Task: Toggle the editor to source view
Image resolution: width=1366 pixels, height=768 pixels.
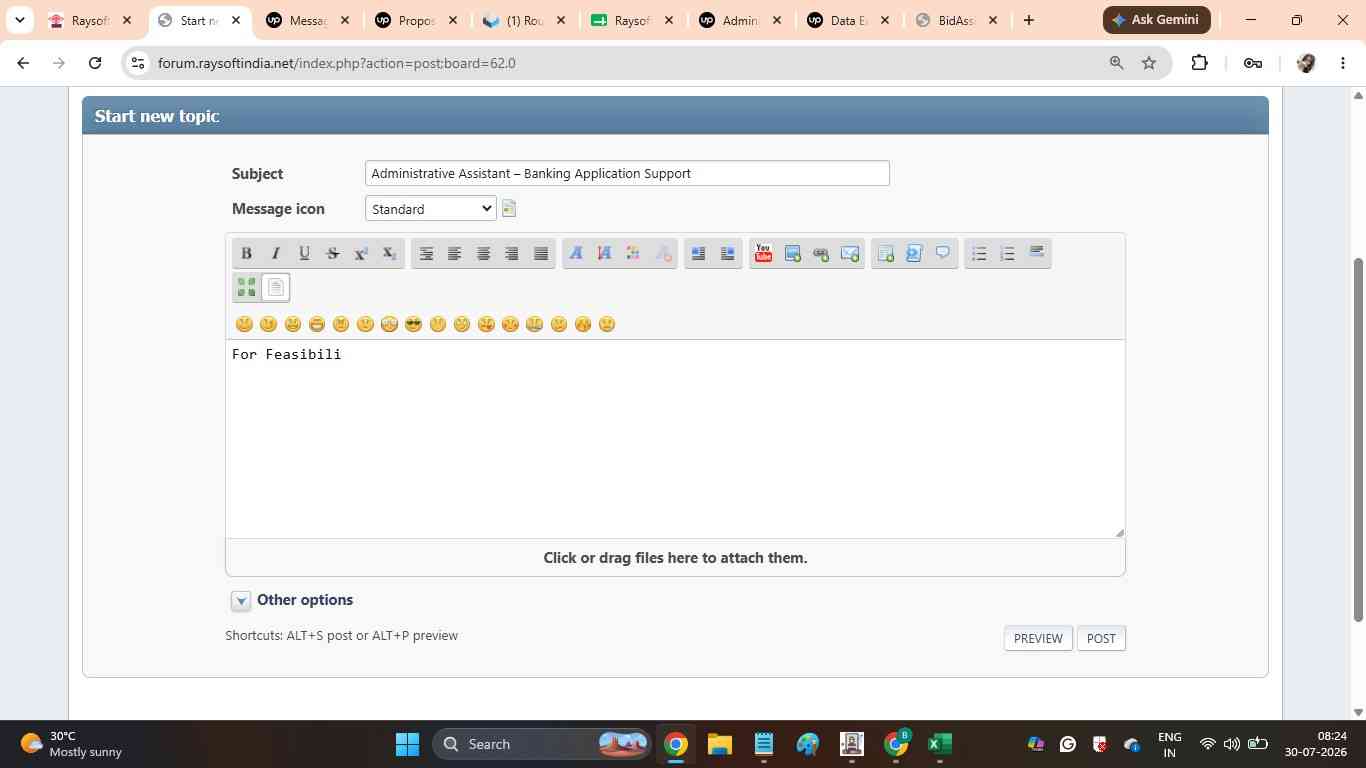Action: click(276, 288)
